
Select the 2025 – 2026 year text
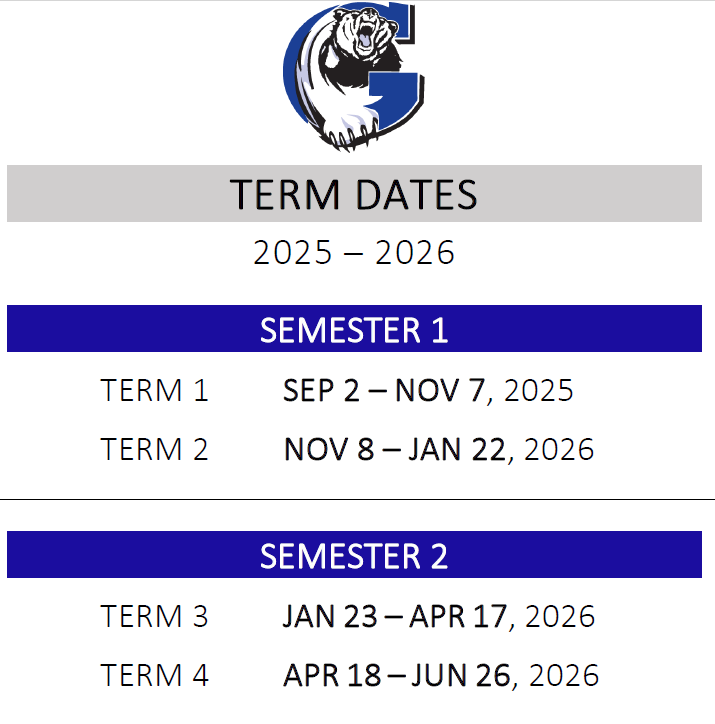[354, 253]
